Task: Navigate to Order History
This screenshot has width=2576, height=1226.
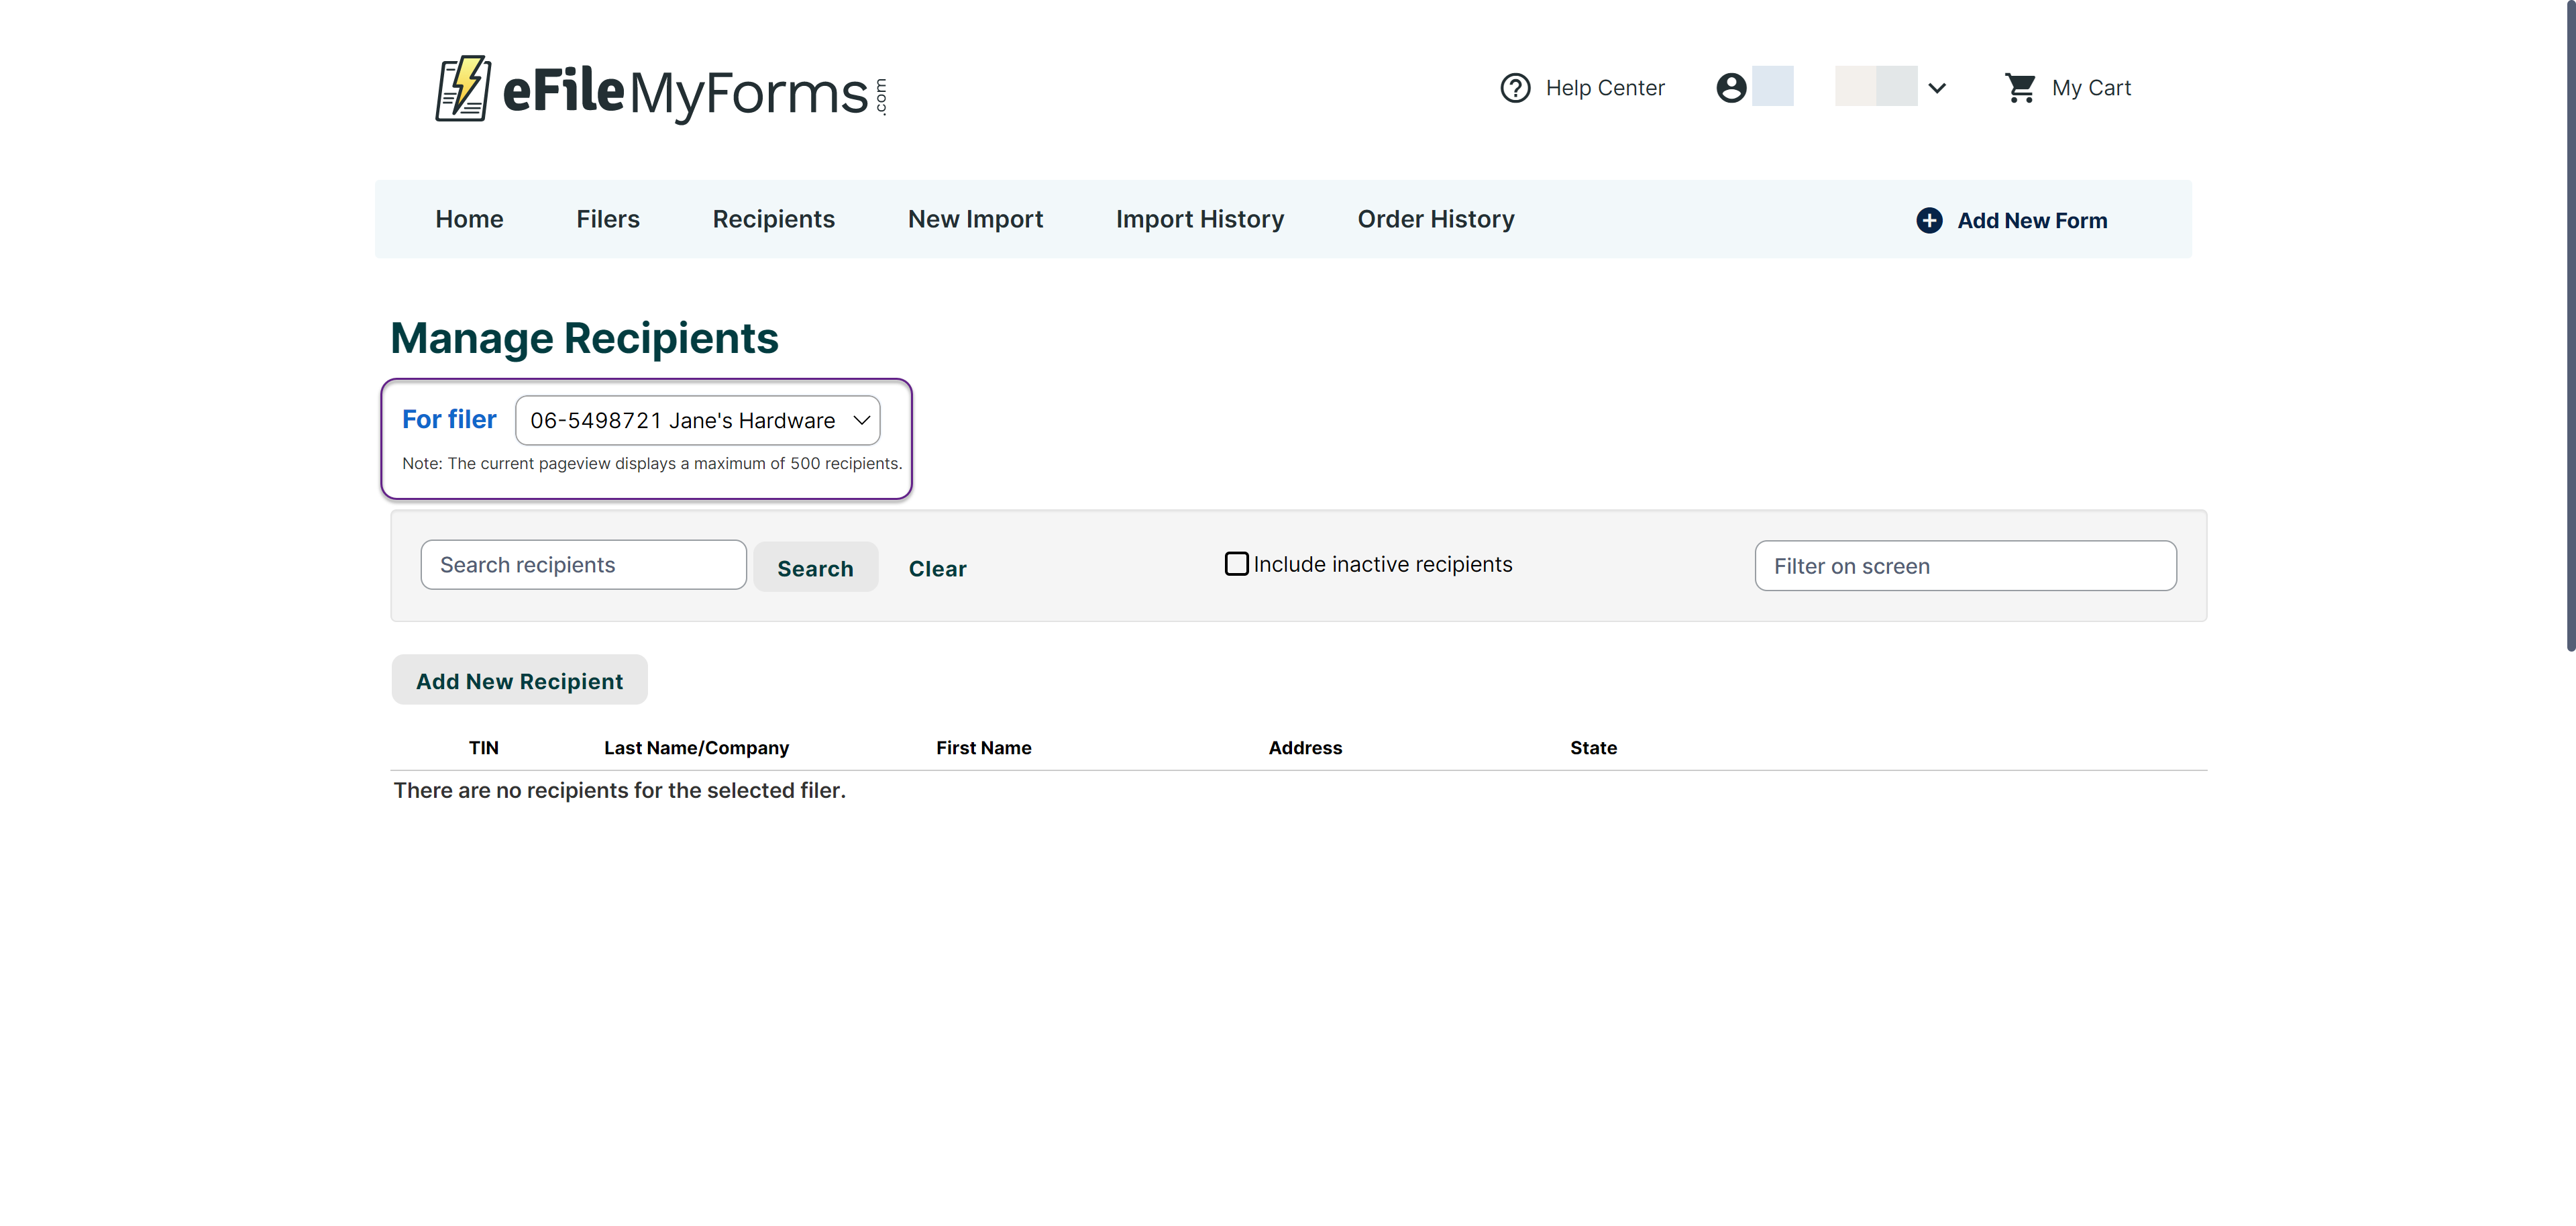Action: pos(1435,219)
